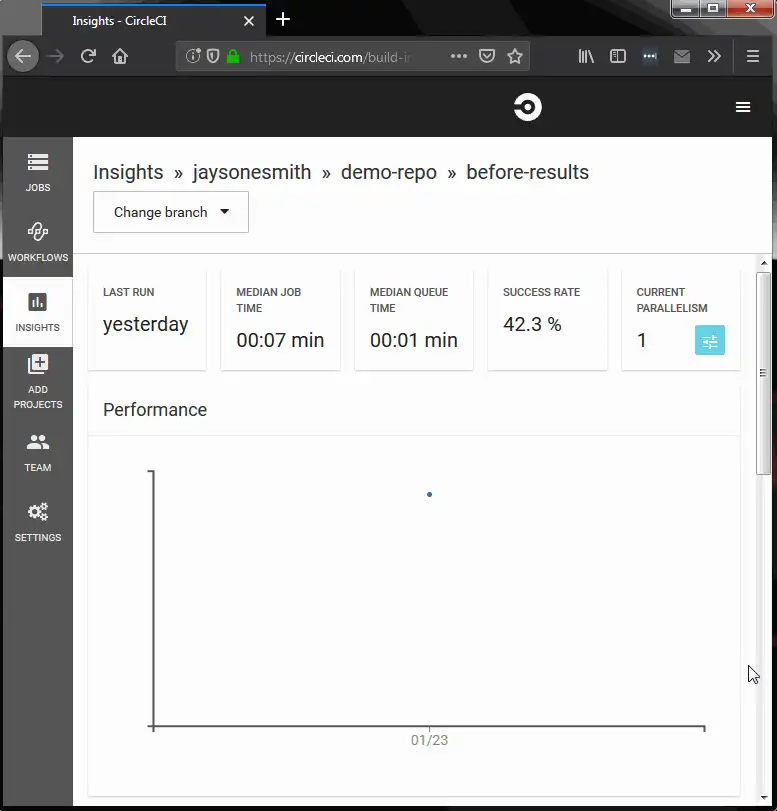Click the scrollbar up arrow
Viewport: 777px width, 811px height.
click(764, 263)
